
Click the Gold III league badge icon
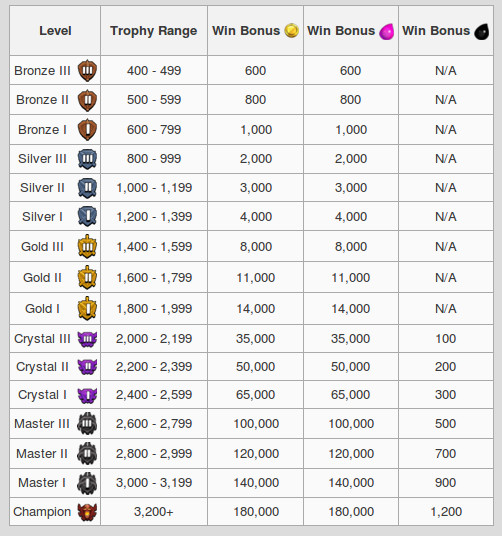[87, 246]
